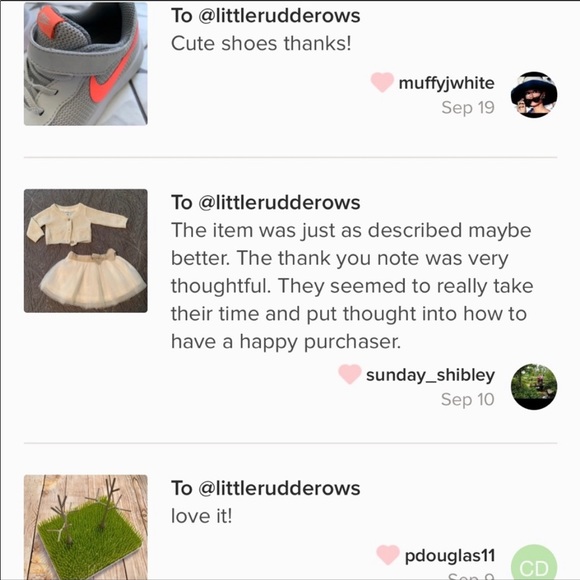Select the long 'item was just as described' review
This screenshot has width=580, height=580.
coord(352,286)
